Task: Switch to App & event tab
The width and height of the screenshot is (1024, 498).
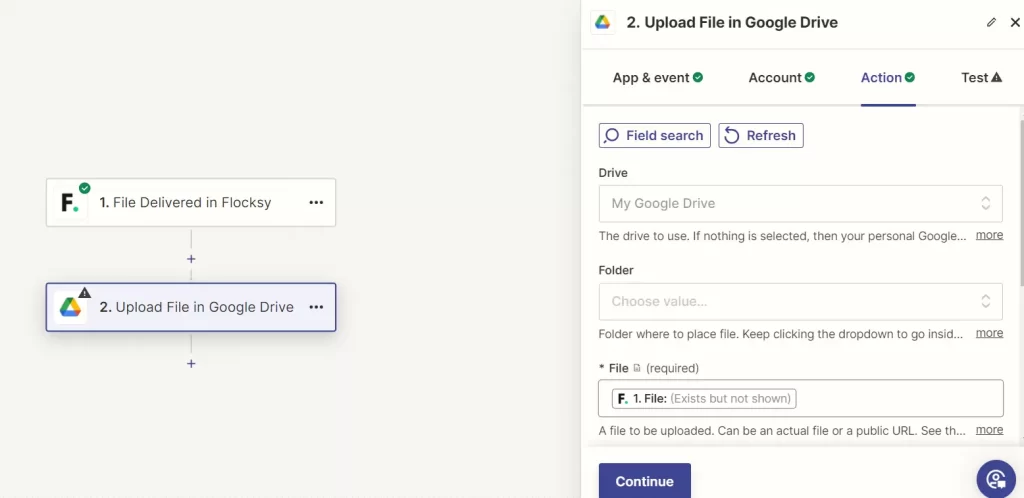Action: [x=657, y=78]
